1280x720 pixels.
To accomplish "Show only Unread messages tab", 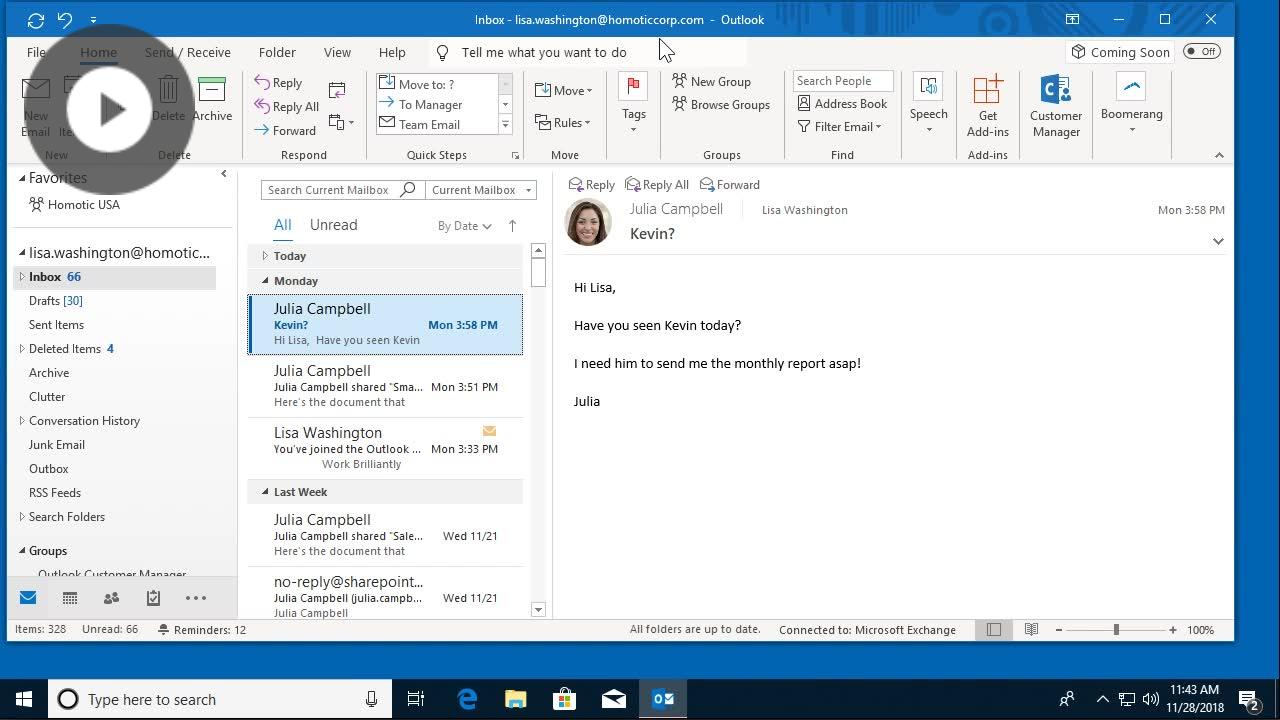I will tap(333, 225).
